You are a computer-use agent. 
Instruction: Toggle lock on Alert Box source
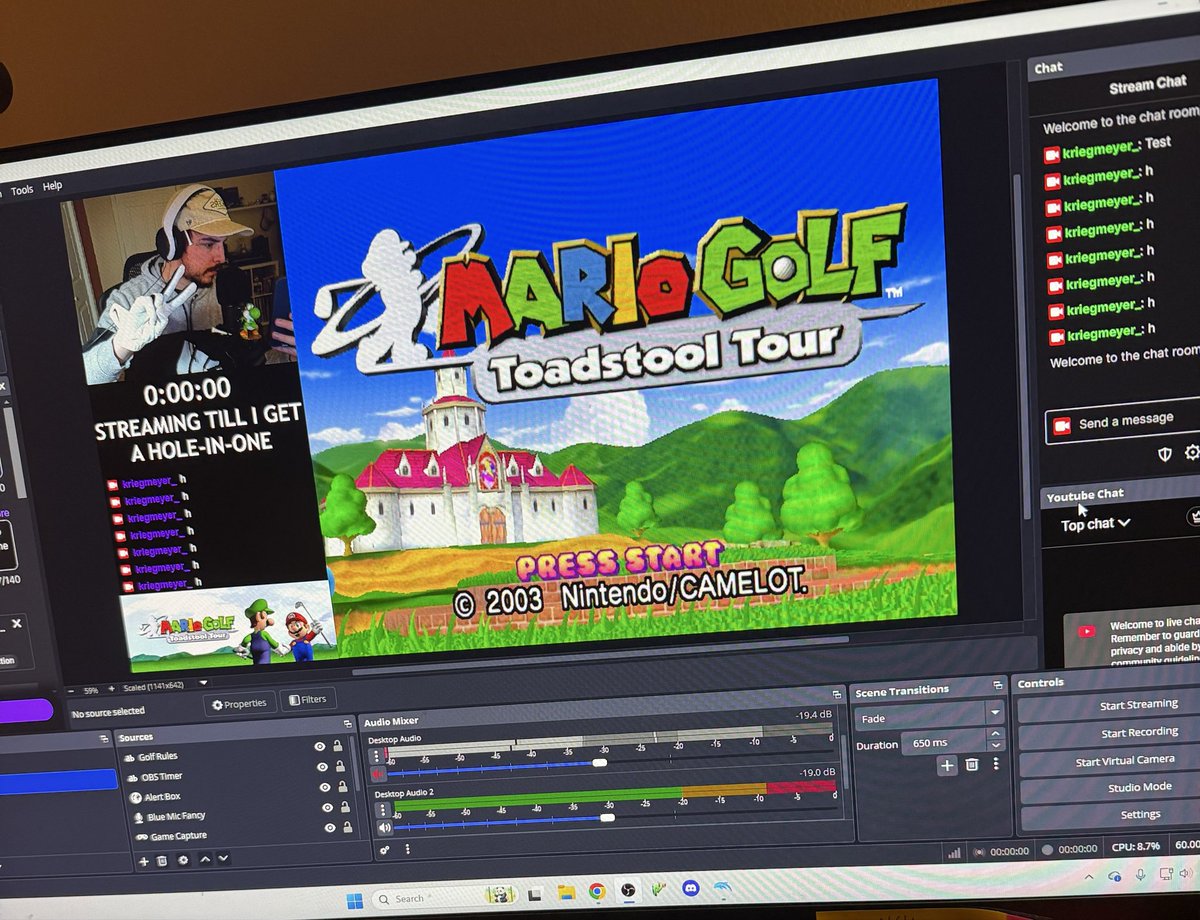click(x=343, y=786)
